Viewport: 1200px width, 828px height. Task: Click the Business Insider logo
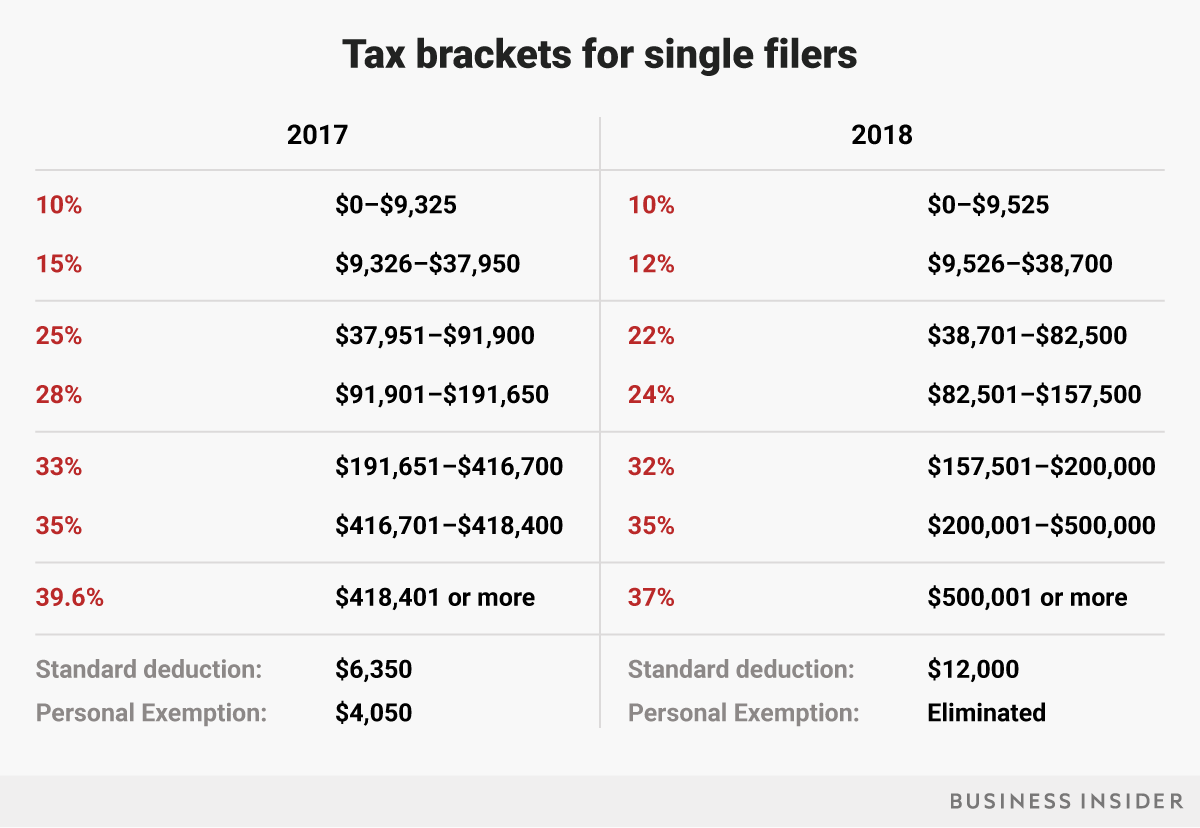1062,801
